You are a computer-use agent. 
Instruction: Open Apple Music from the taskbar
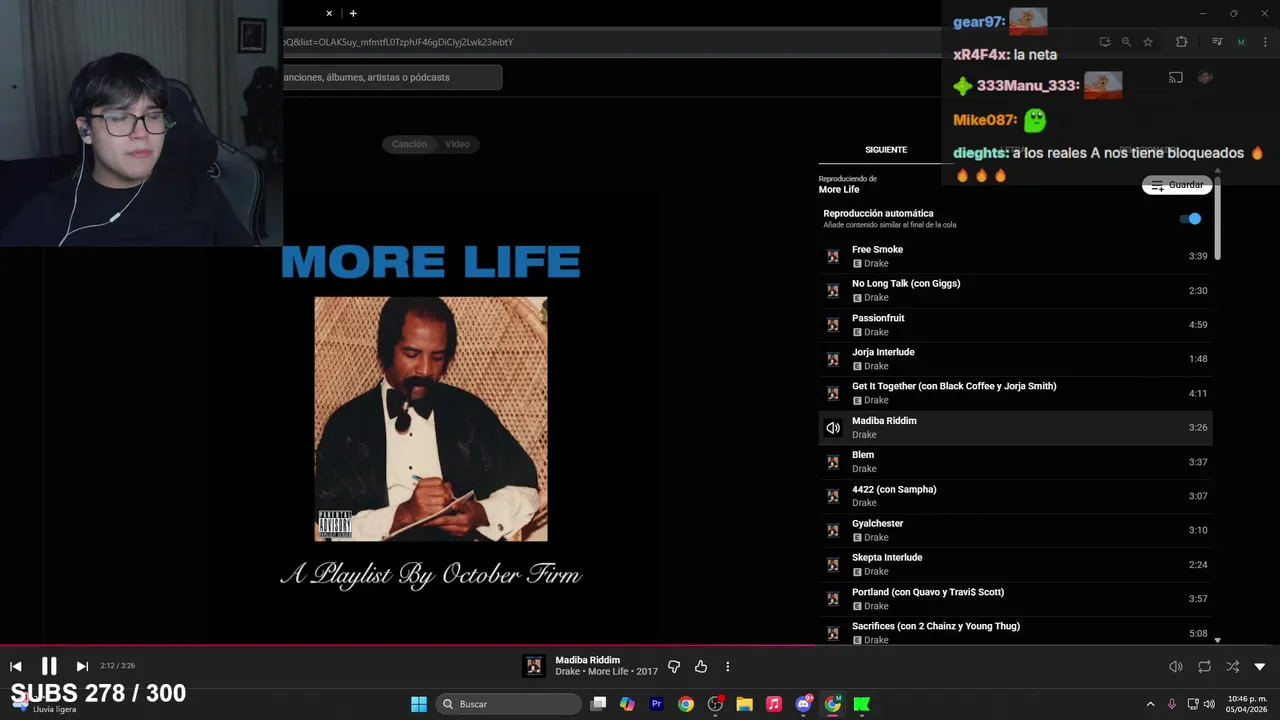pyautogui.click(x=773, y=704)
